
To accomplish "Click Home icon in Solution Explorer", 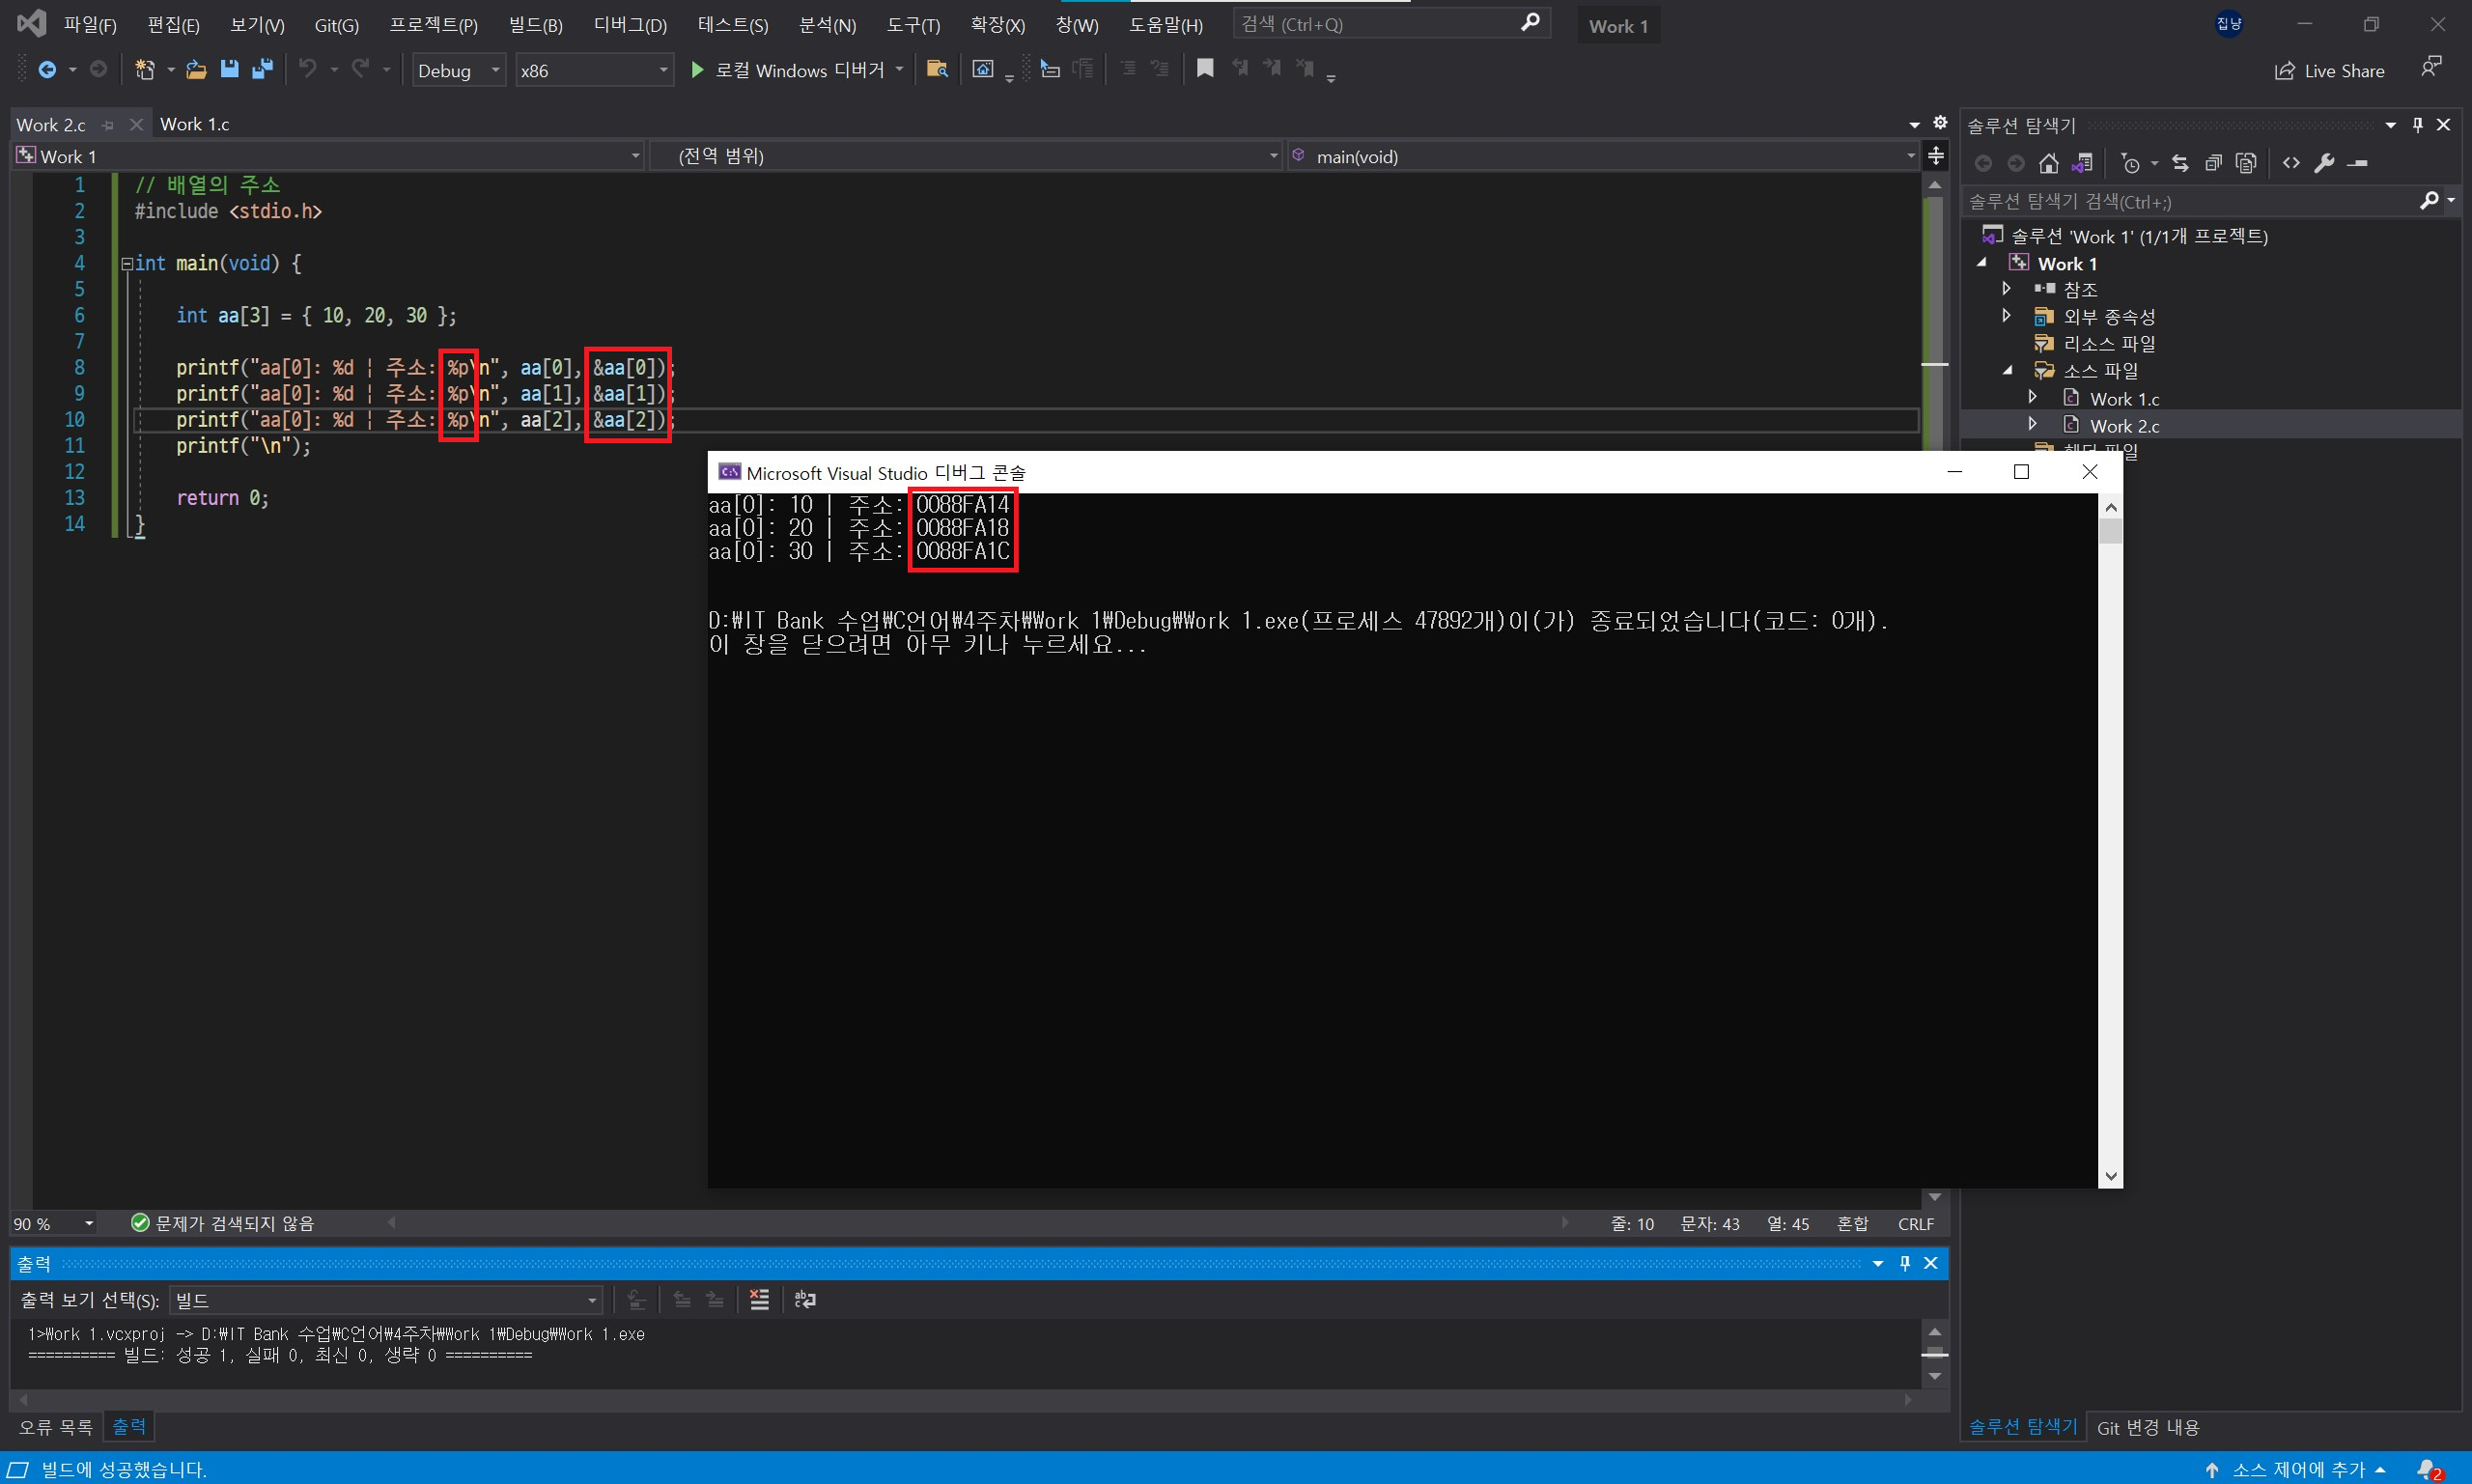I will tap(2048, 163).
